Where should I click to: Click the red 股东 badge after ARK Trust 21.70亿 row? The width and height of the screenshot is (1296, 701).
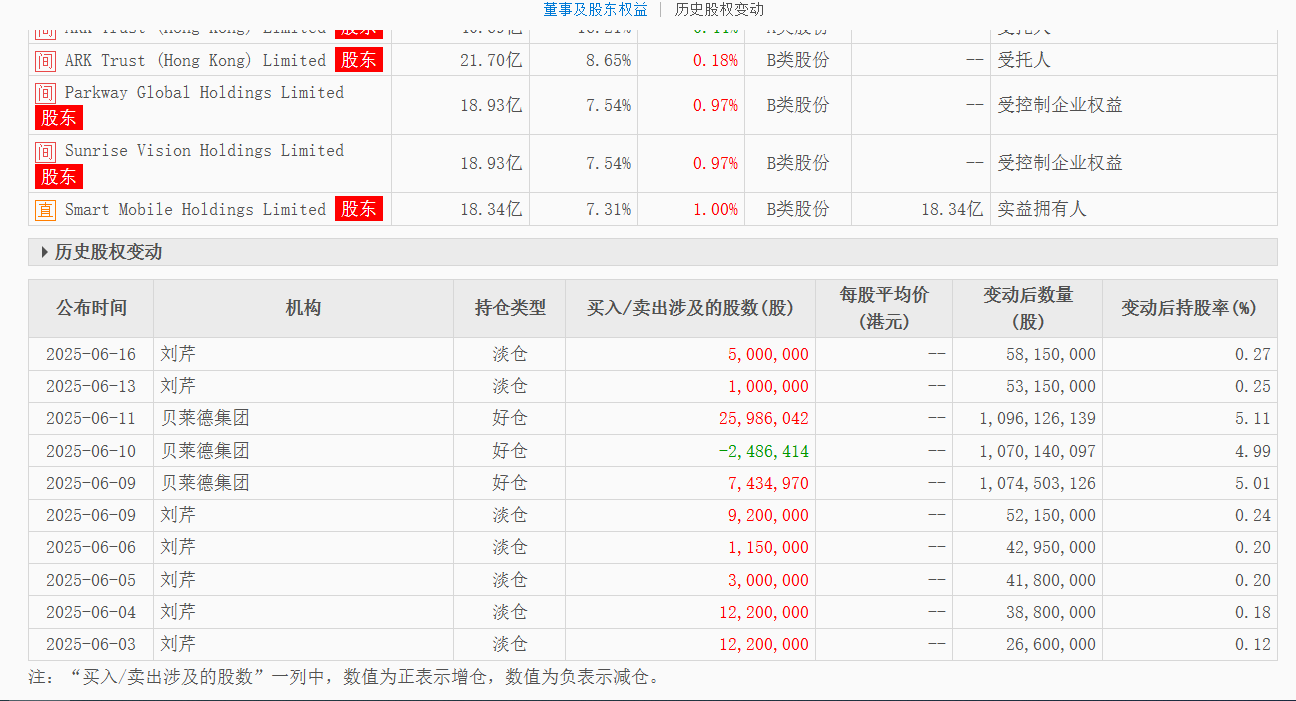[359, 60]
